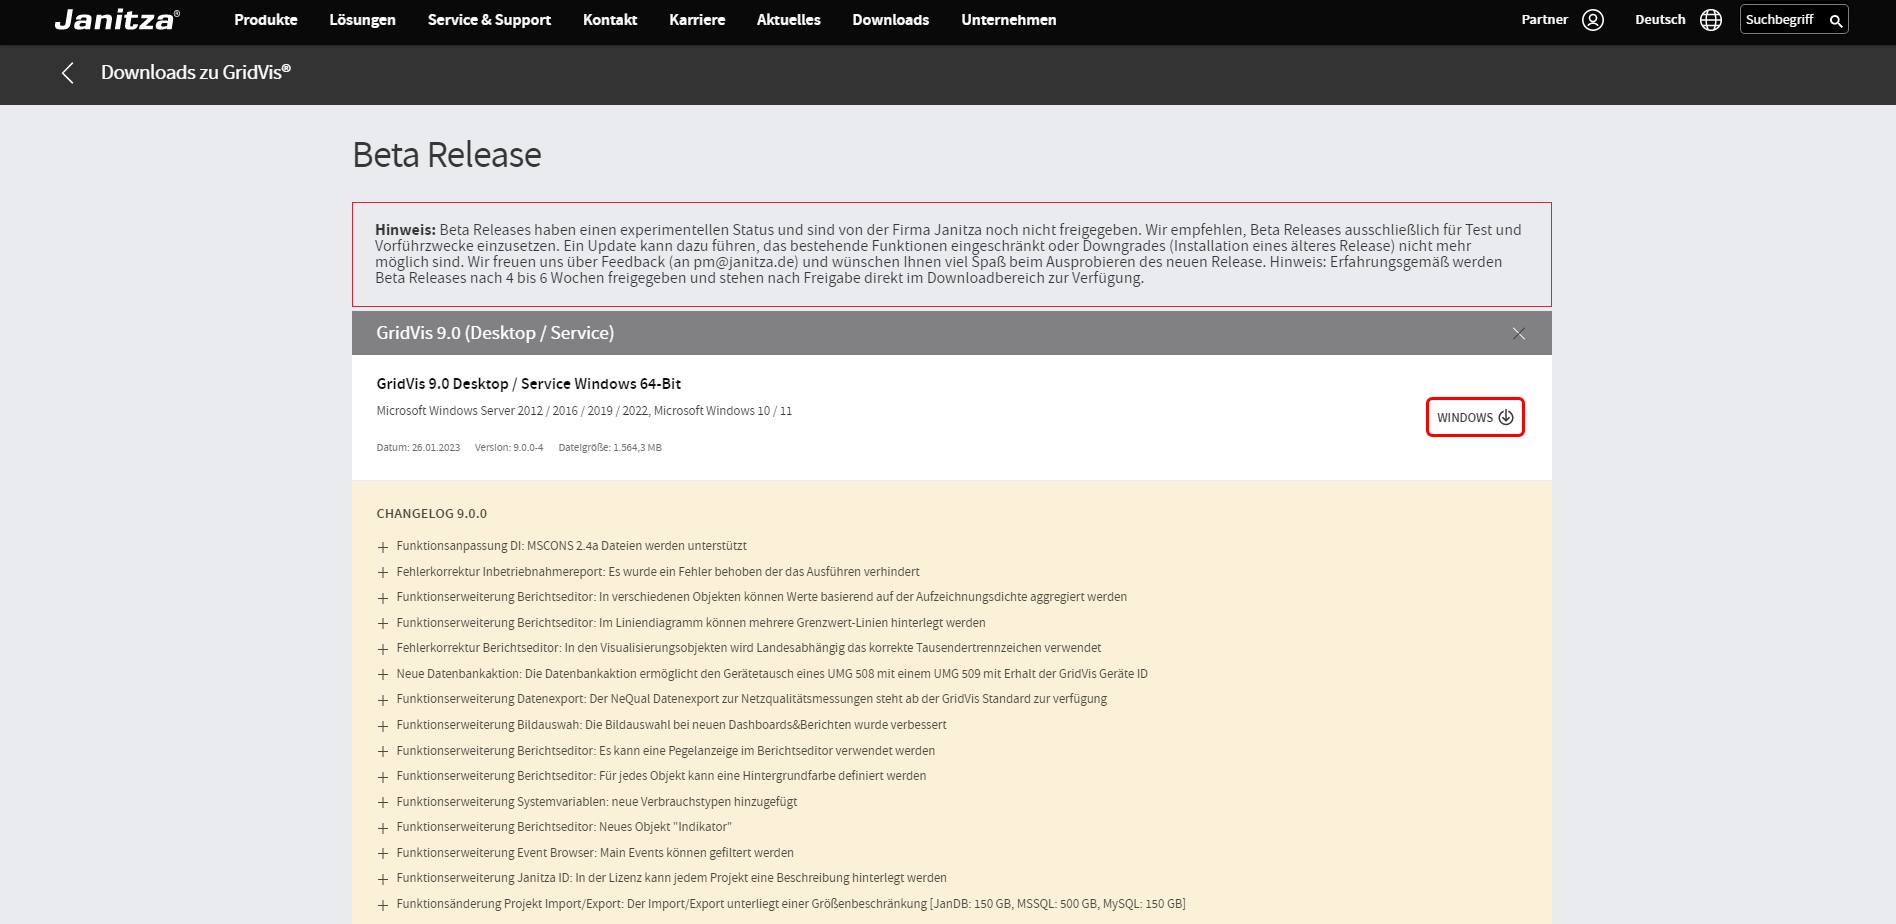Open the Downloads menu
Screen dimensions: 1896x924
pos(891,20)
